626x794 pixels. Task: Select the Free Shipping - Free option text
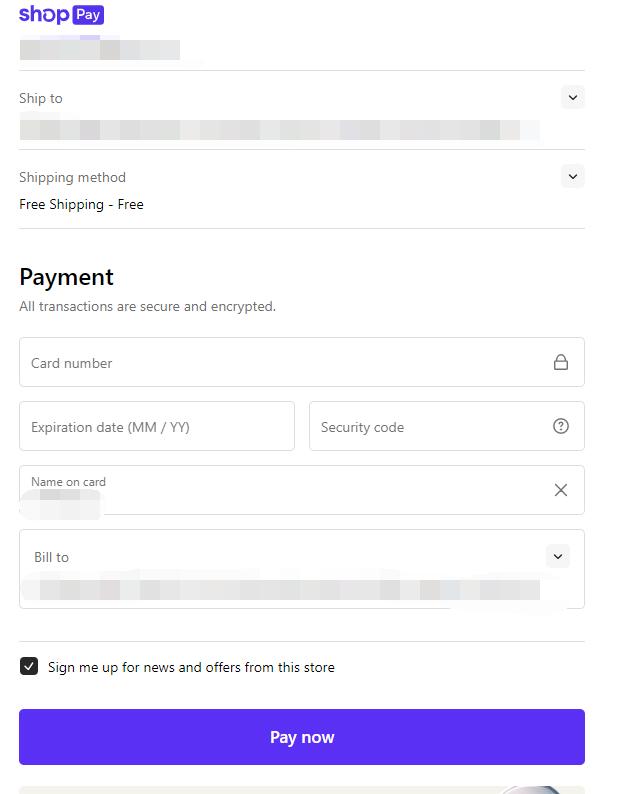coord(81,204)
